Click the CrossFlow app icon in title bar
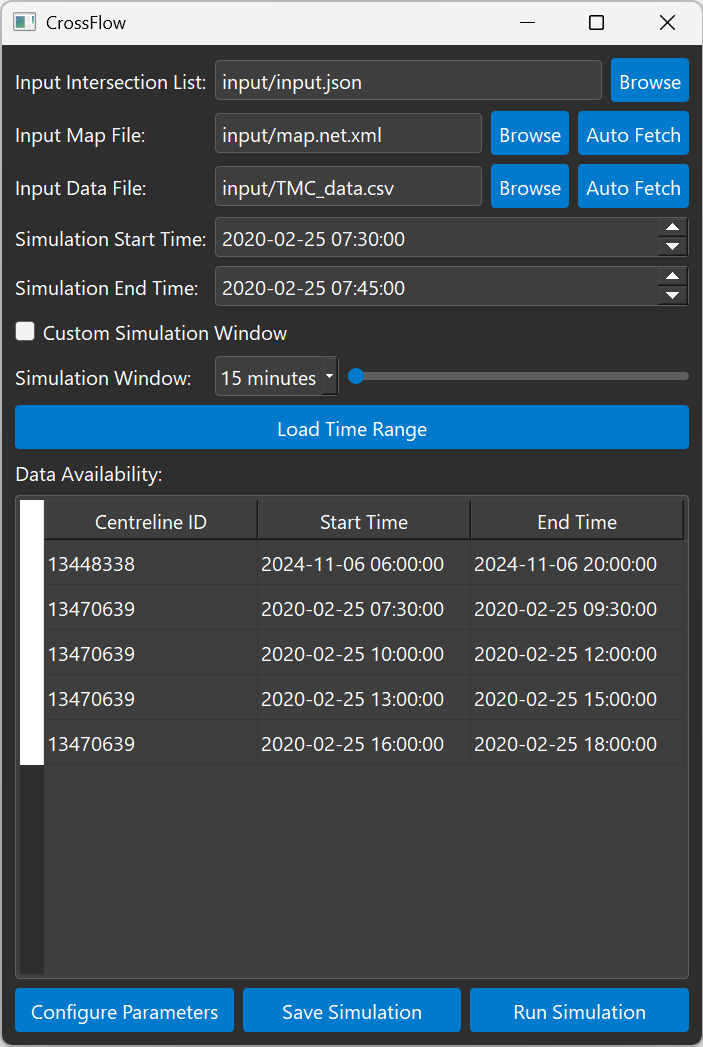The image size is (703, 1047). [25, 22]
